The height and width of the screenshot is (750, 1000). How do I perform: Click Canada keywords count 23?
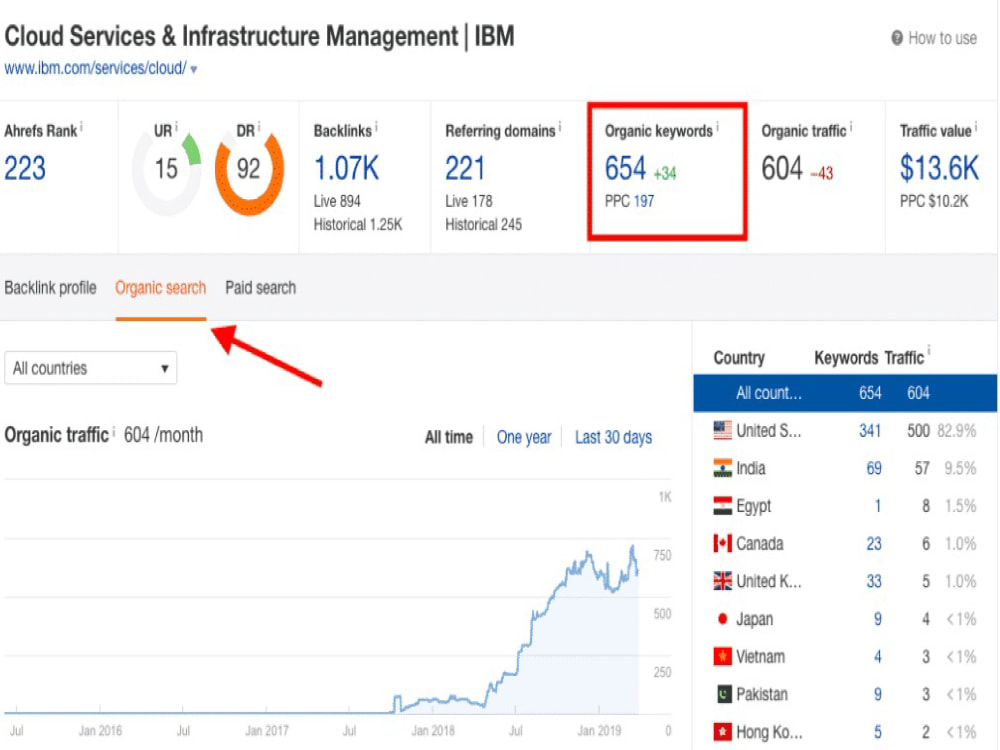(x=874, y=544)
